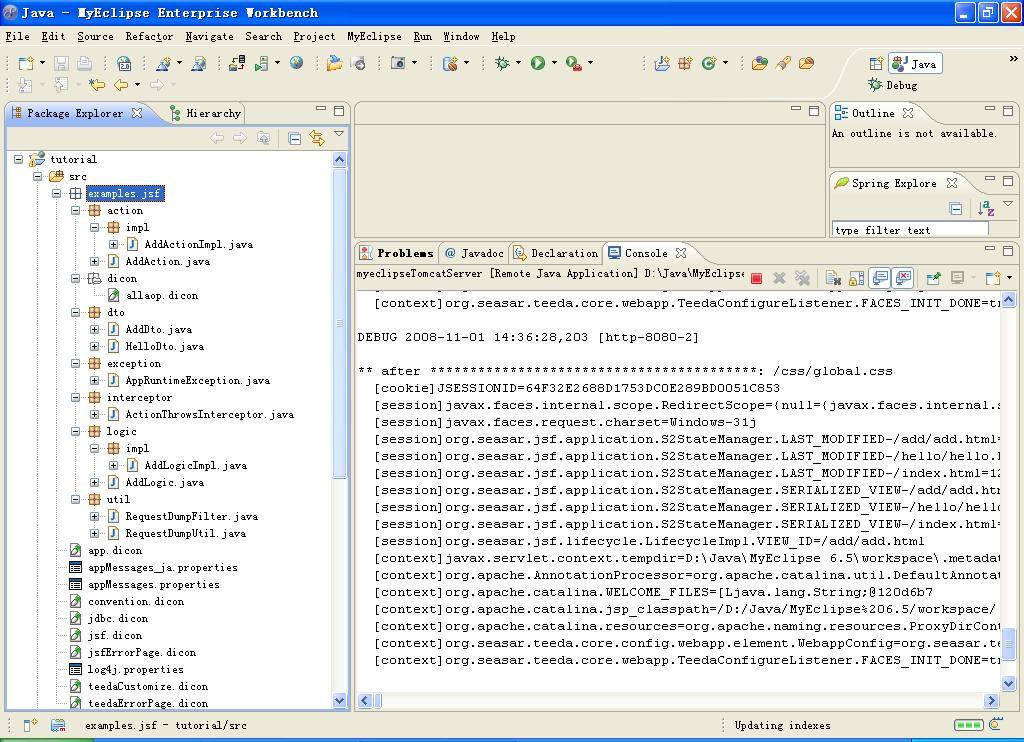
Task: Click the Clear Console icon
Action: [833, 278]
